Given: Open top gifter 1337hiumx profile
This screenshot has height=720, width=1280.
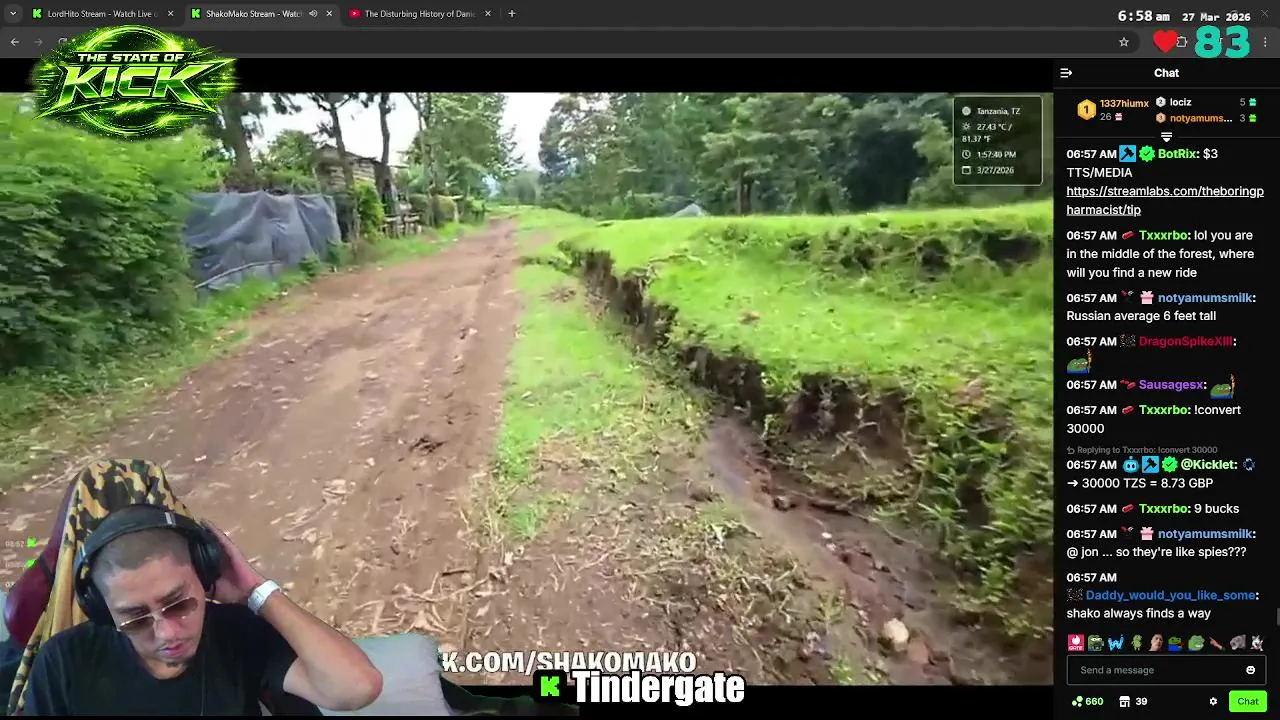Looking at the screenshot, I should coord(1124,103).
